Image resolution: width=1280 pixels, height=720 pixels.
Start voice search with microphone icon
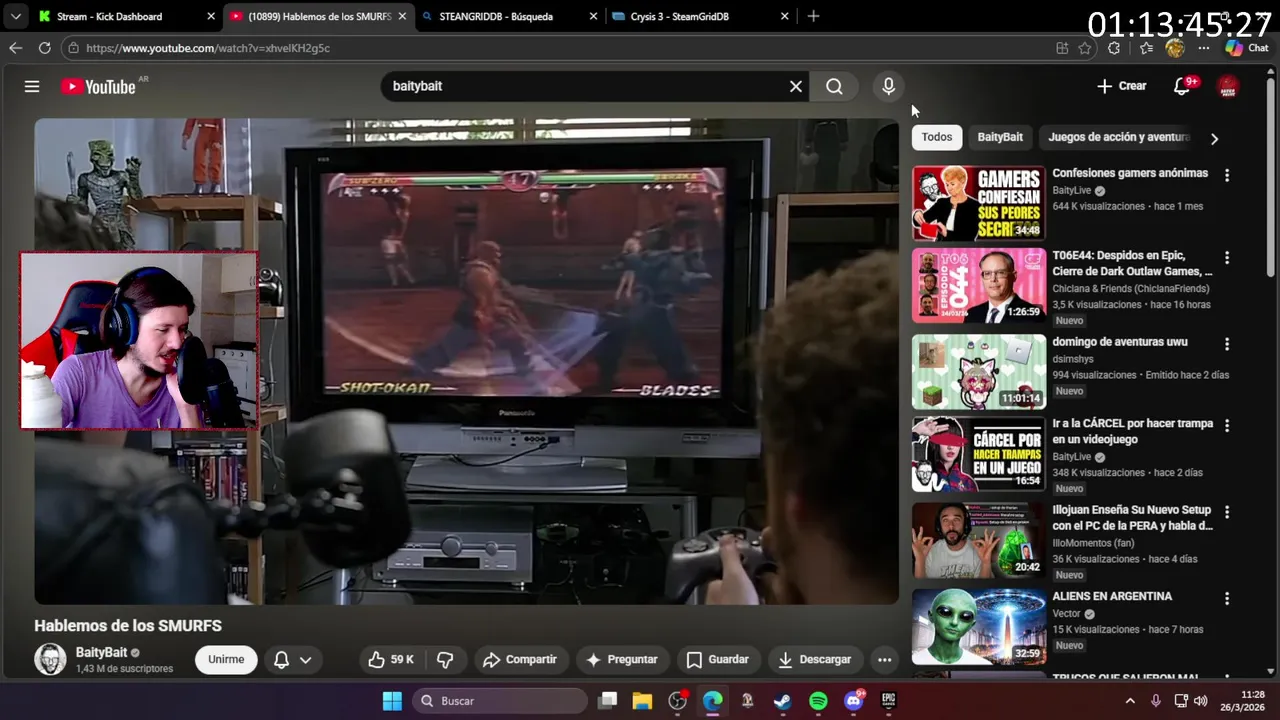pos(888,87)
